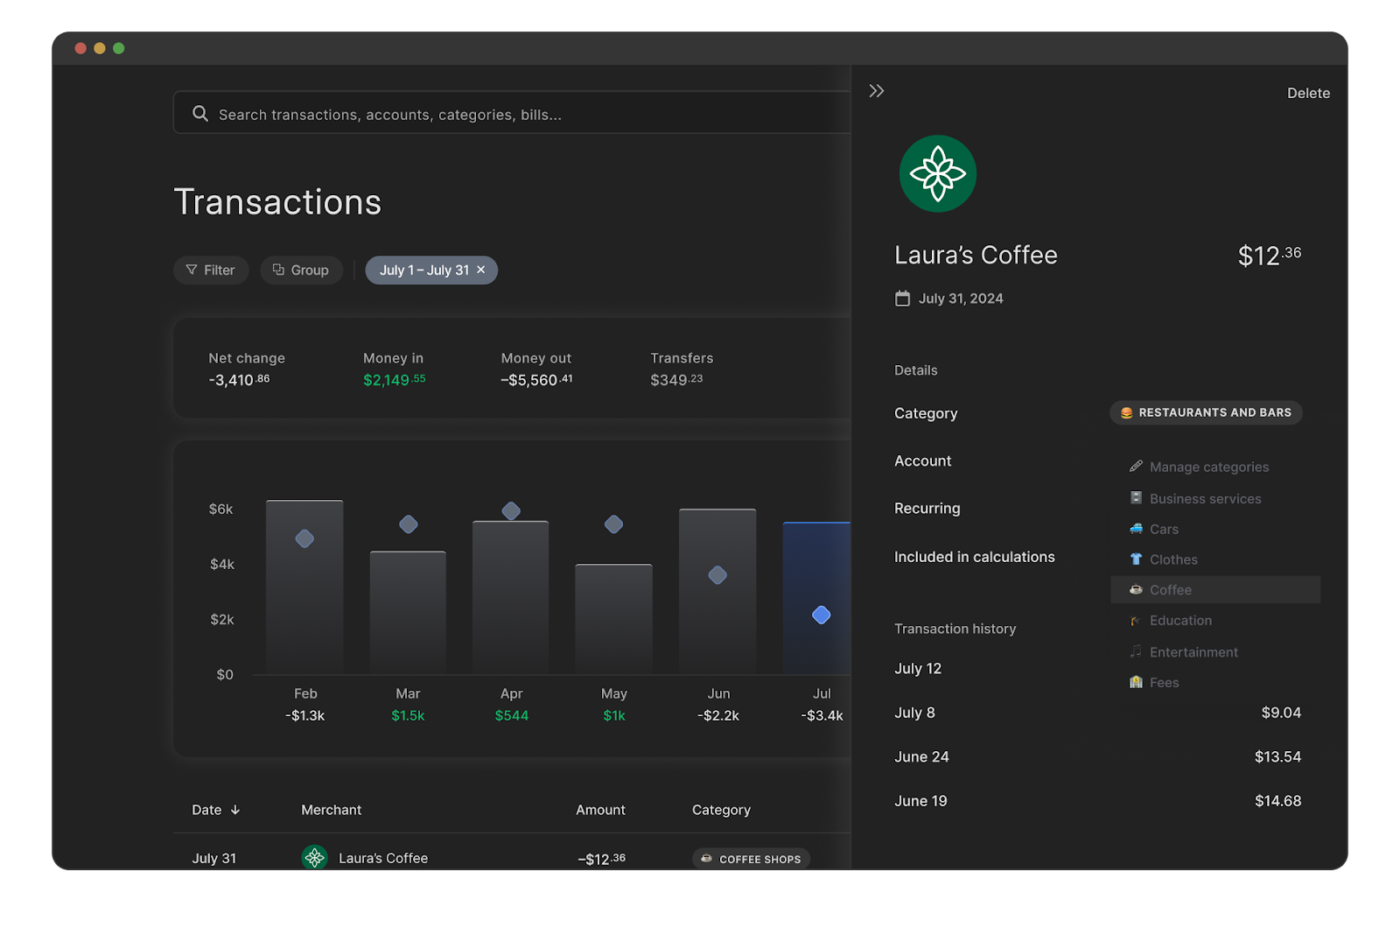Click the diamond marker above Mar bar
Screen dimensions: 1400x935
click(x=408, y=524)
